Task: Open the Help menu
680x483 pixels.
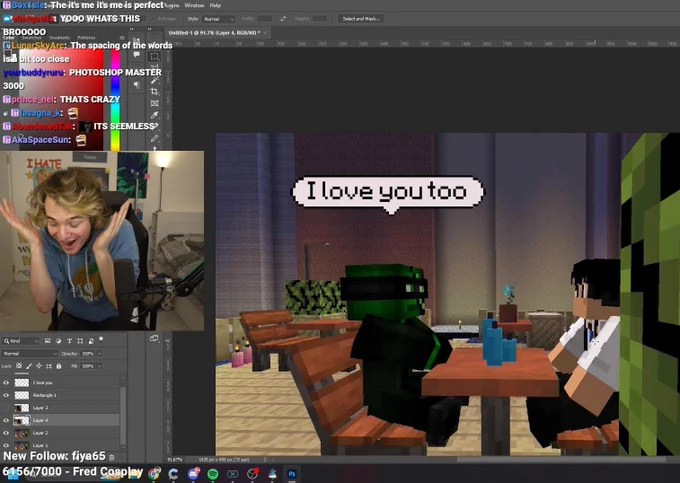Action: tap(216, 5)
